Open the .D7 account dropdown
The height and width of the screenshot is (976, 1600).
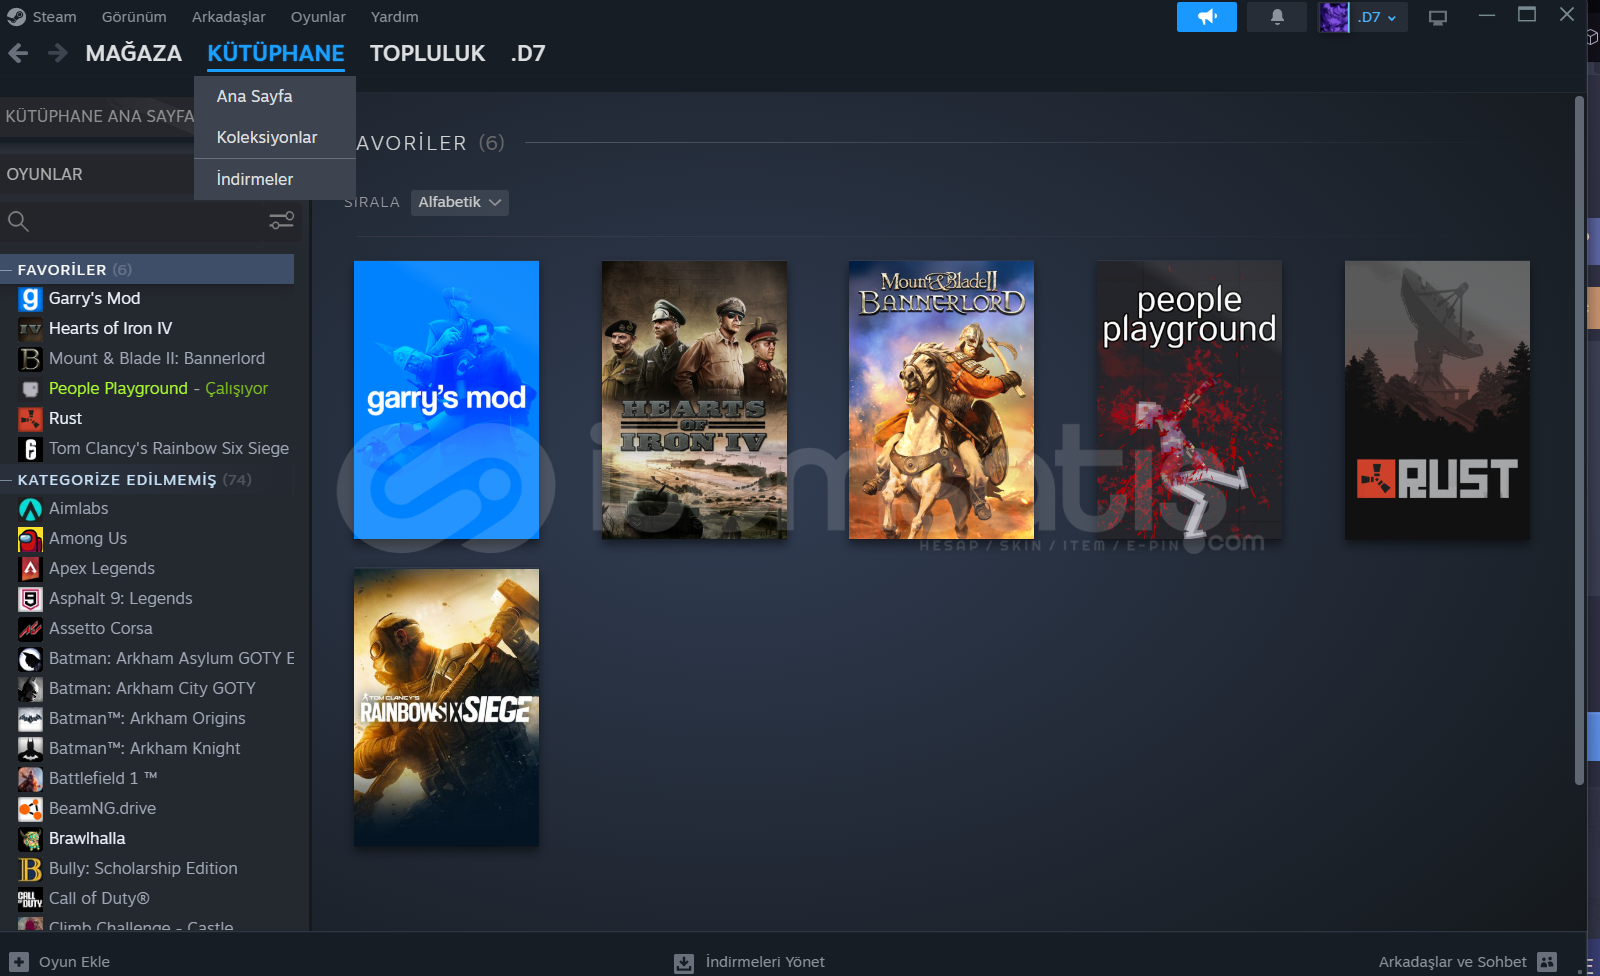(1377, 17)
